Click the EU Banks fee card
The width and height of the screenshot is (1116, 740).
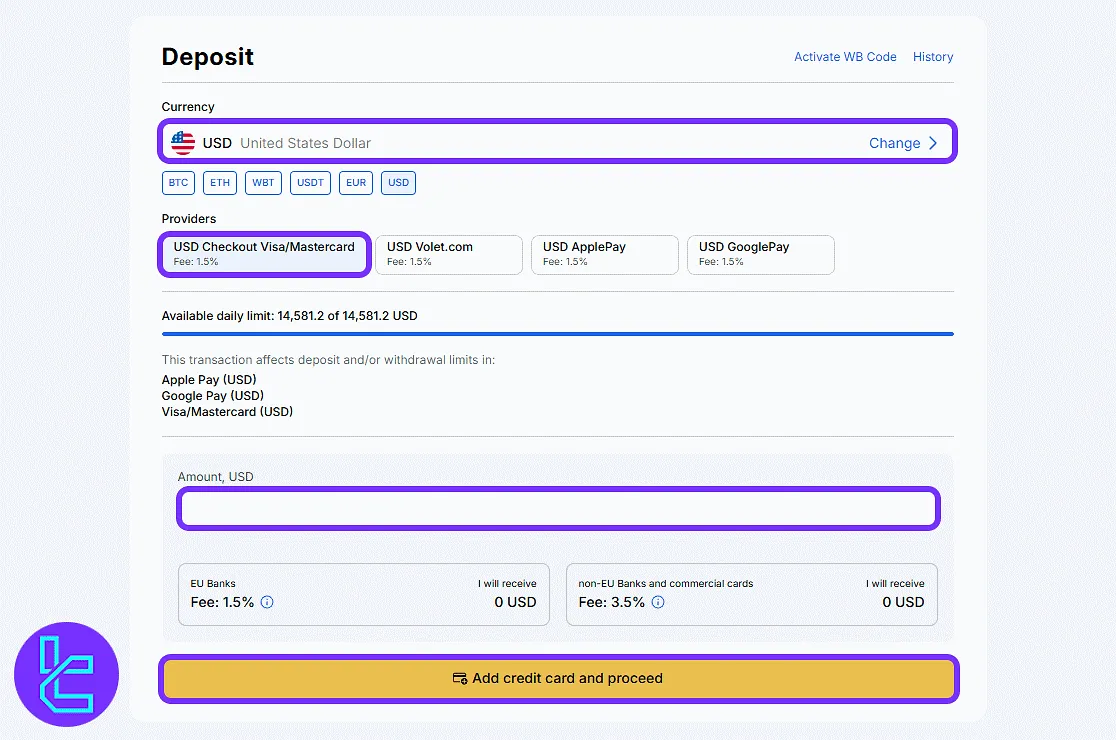point(364,595)
